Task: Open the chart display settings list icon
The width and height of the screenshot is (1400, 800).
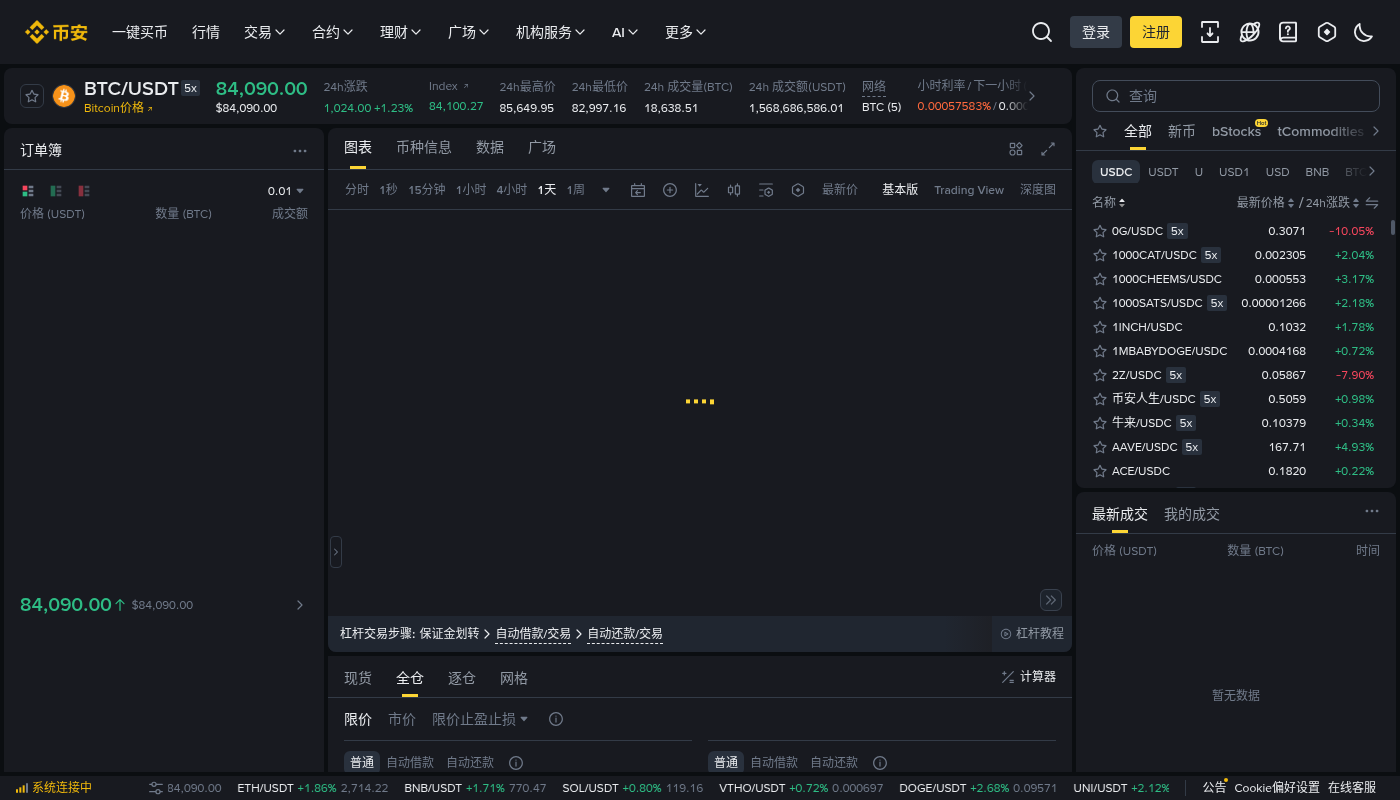Action: click(x=766, y=190)
